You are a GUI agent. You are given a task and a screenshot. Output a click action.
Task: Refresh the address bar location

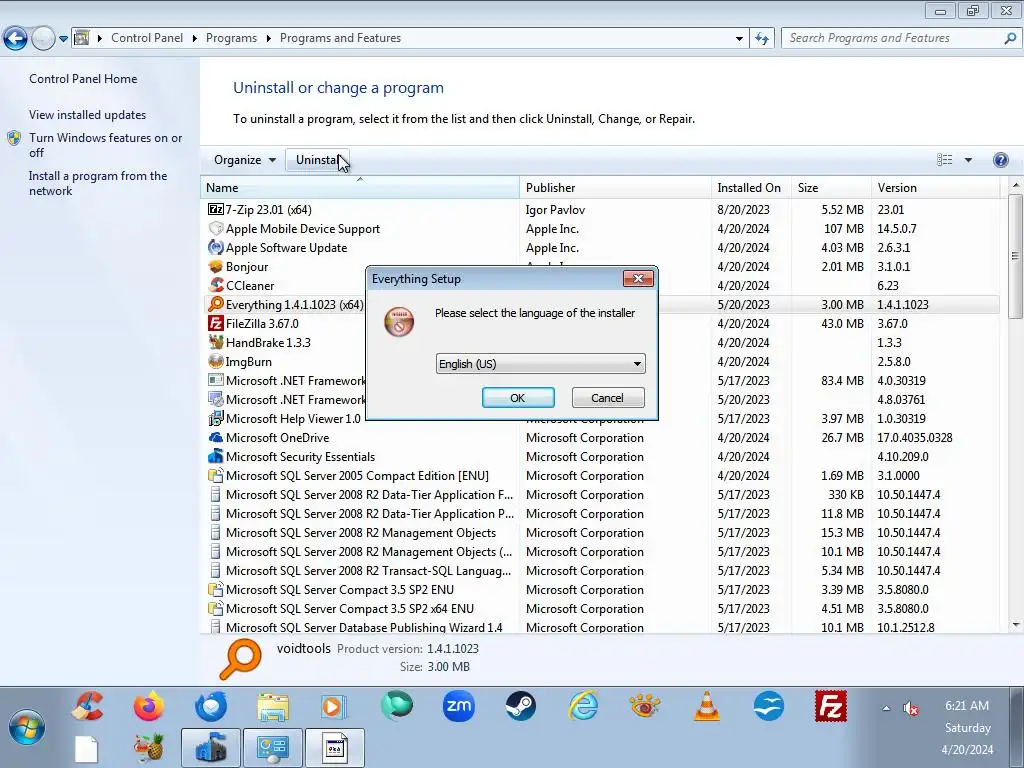point(761,39)
